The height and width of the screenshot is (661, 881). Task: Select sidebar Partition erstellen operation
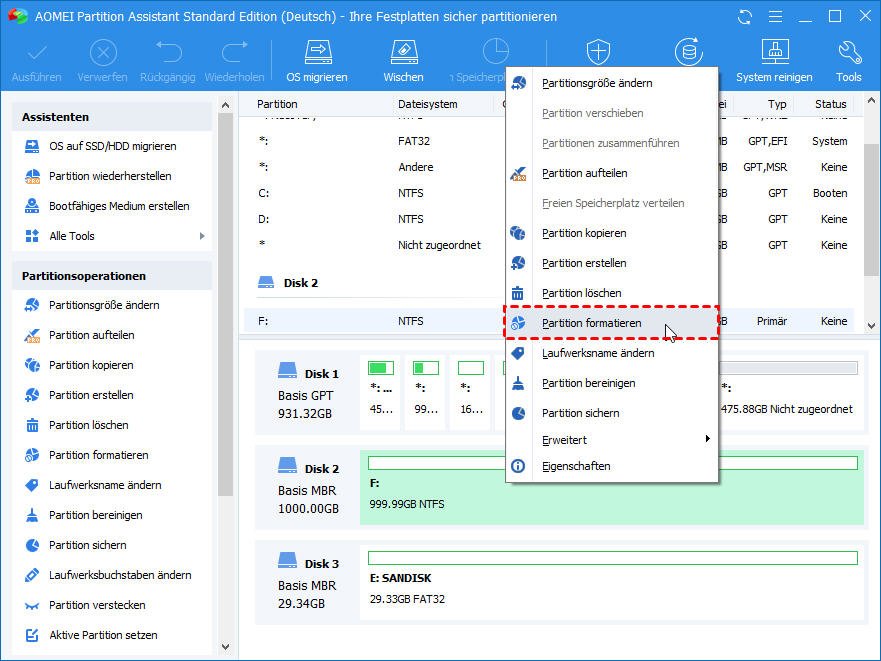90,395
